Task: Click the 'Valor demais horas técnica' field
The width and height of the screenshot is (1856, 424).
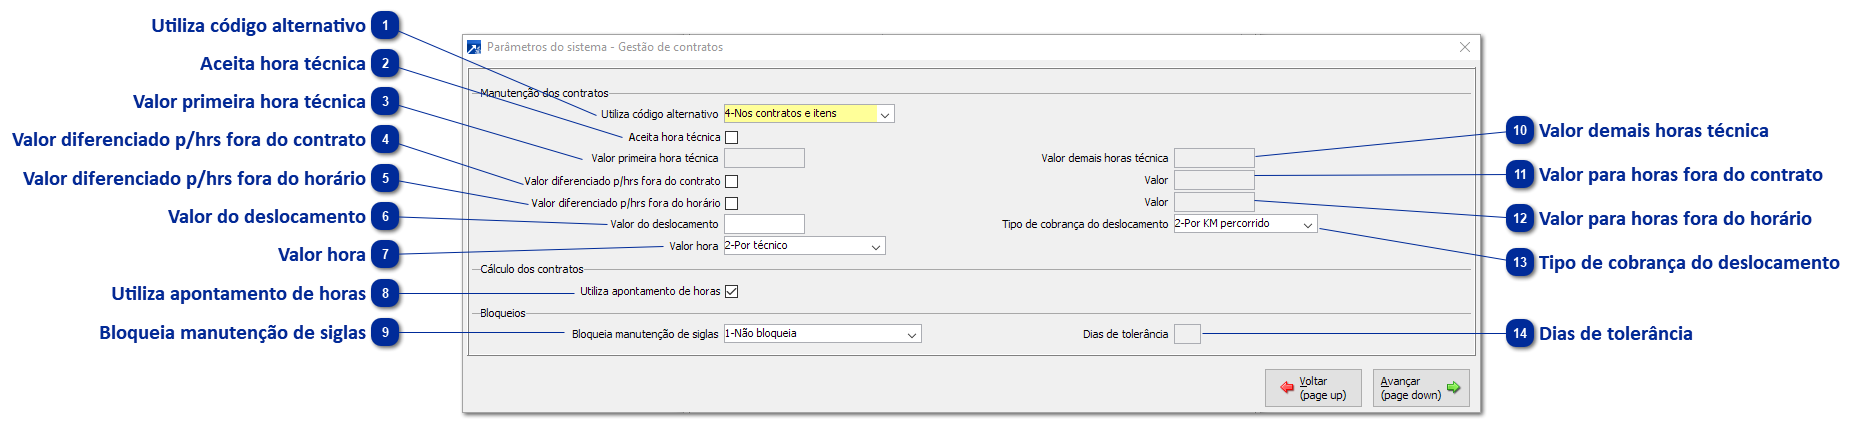Action: coord(1214,158)
